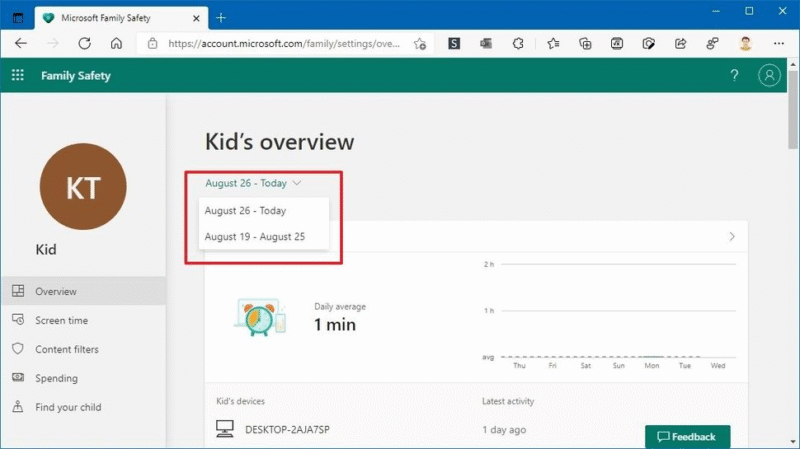800x449 pixels.
Task: Expand the August 26 - Today date dropdown
Action: coord(253,183)
